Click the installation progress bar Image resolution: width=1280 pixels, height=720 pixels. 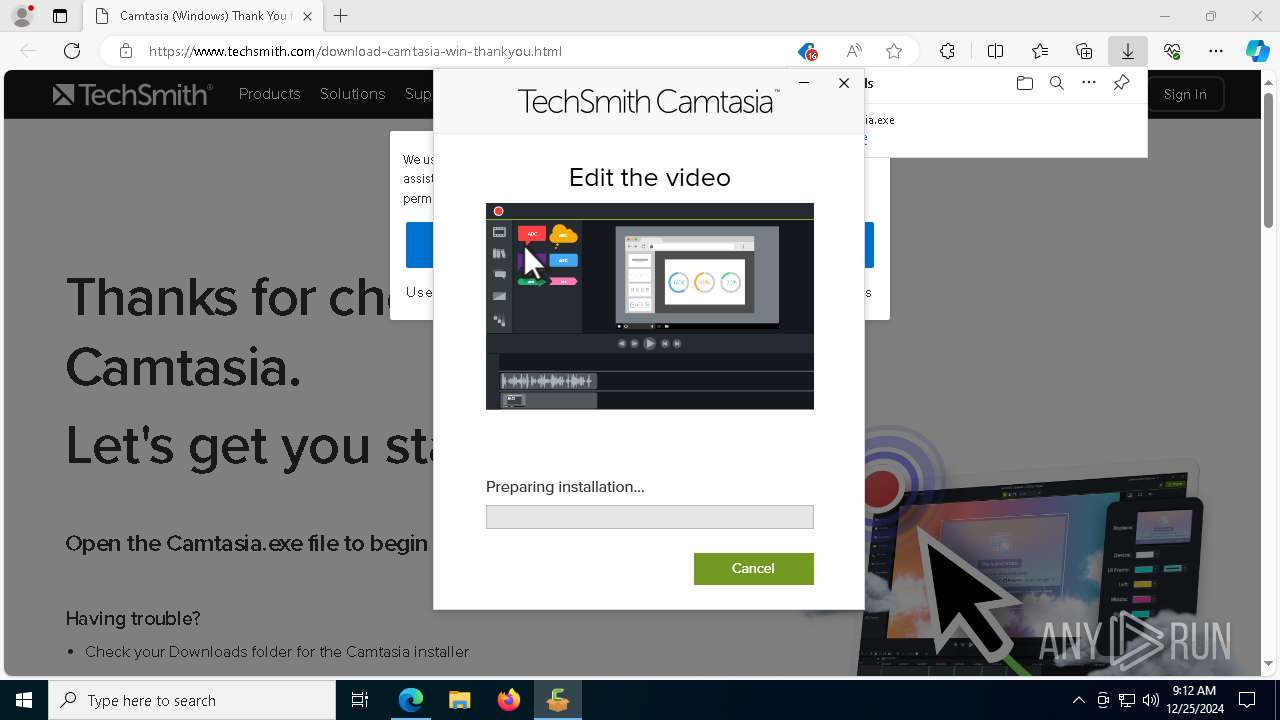(x=649, y=516)
